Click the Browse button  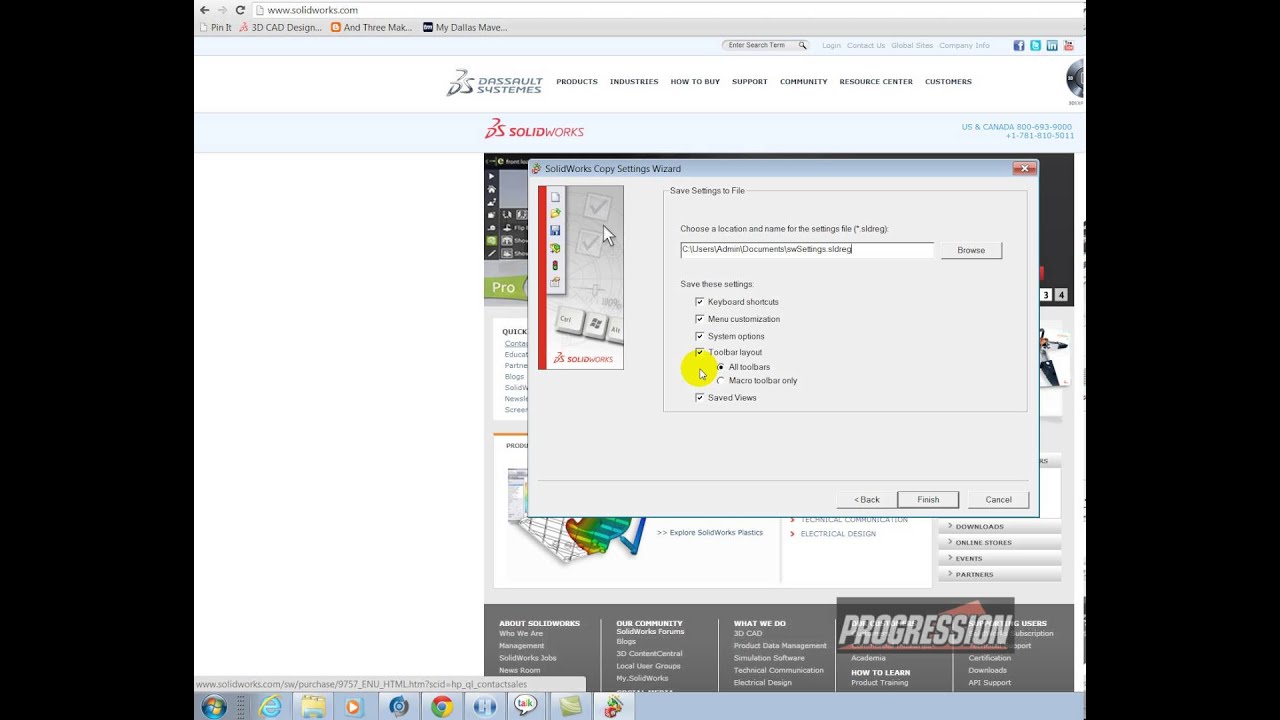(x=971, y=250)
